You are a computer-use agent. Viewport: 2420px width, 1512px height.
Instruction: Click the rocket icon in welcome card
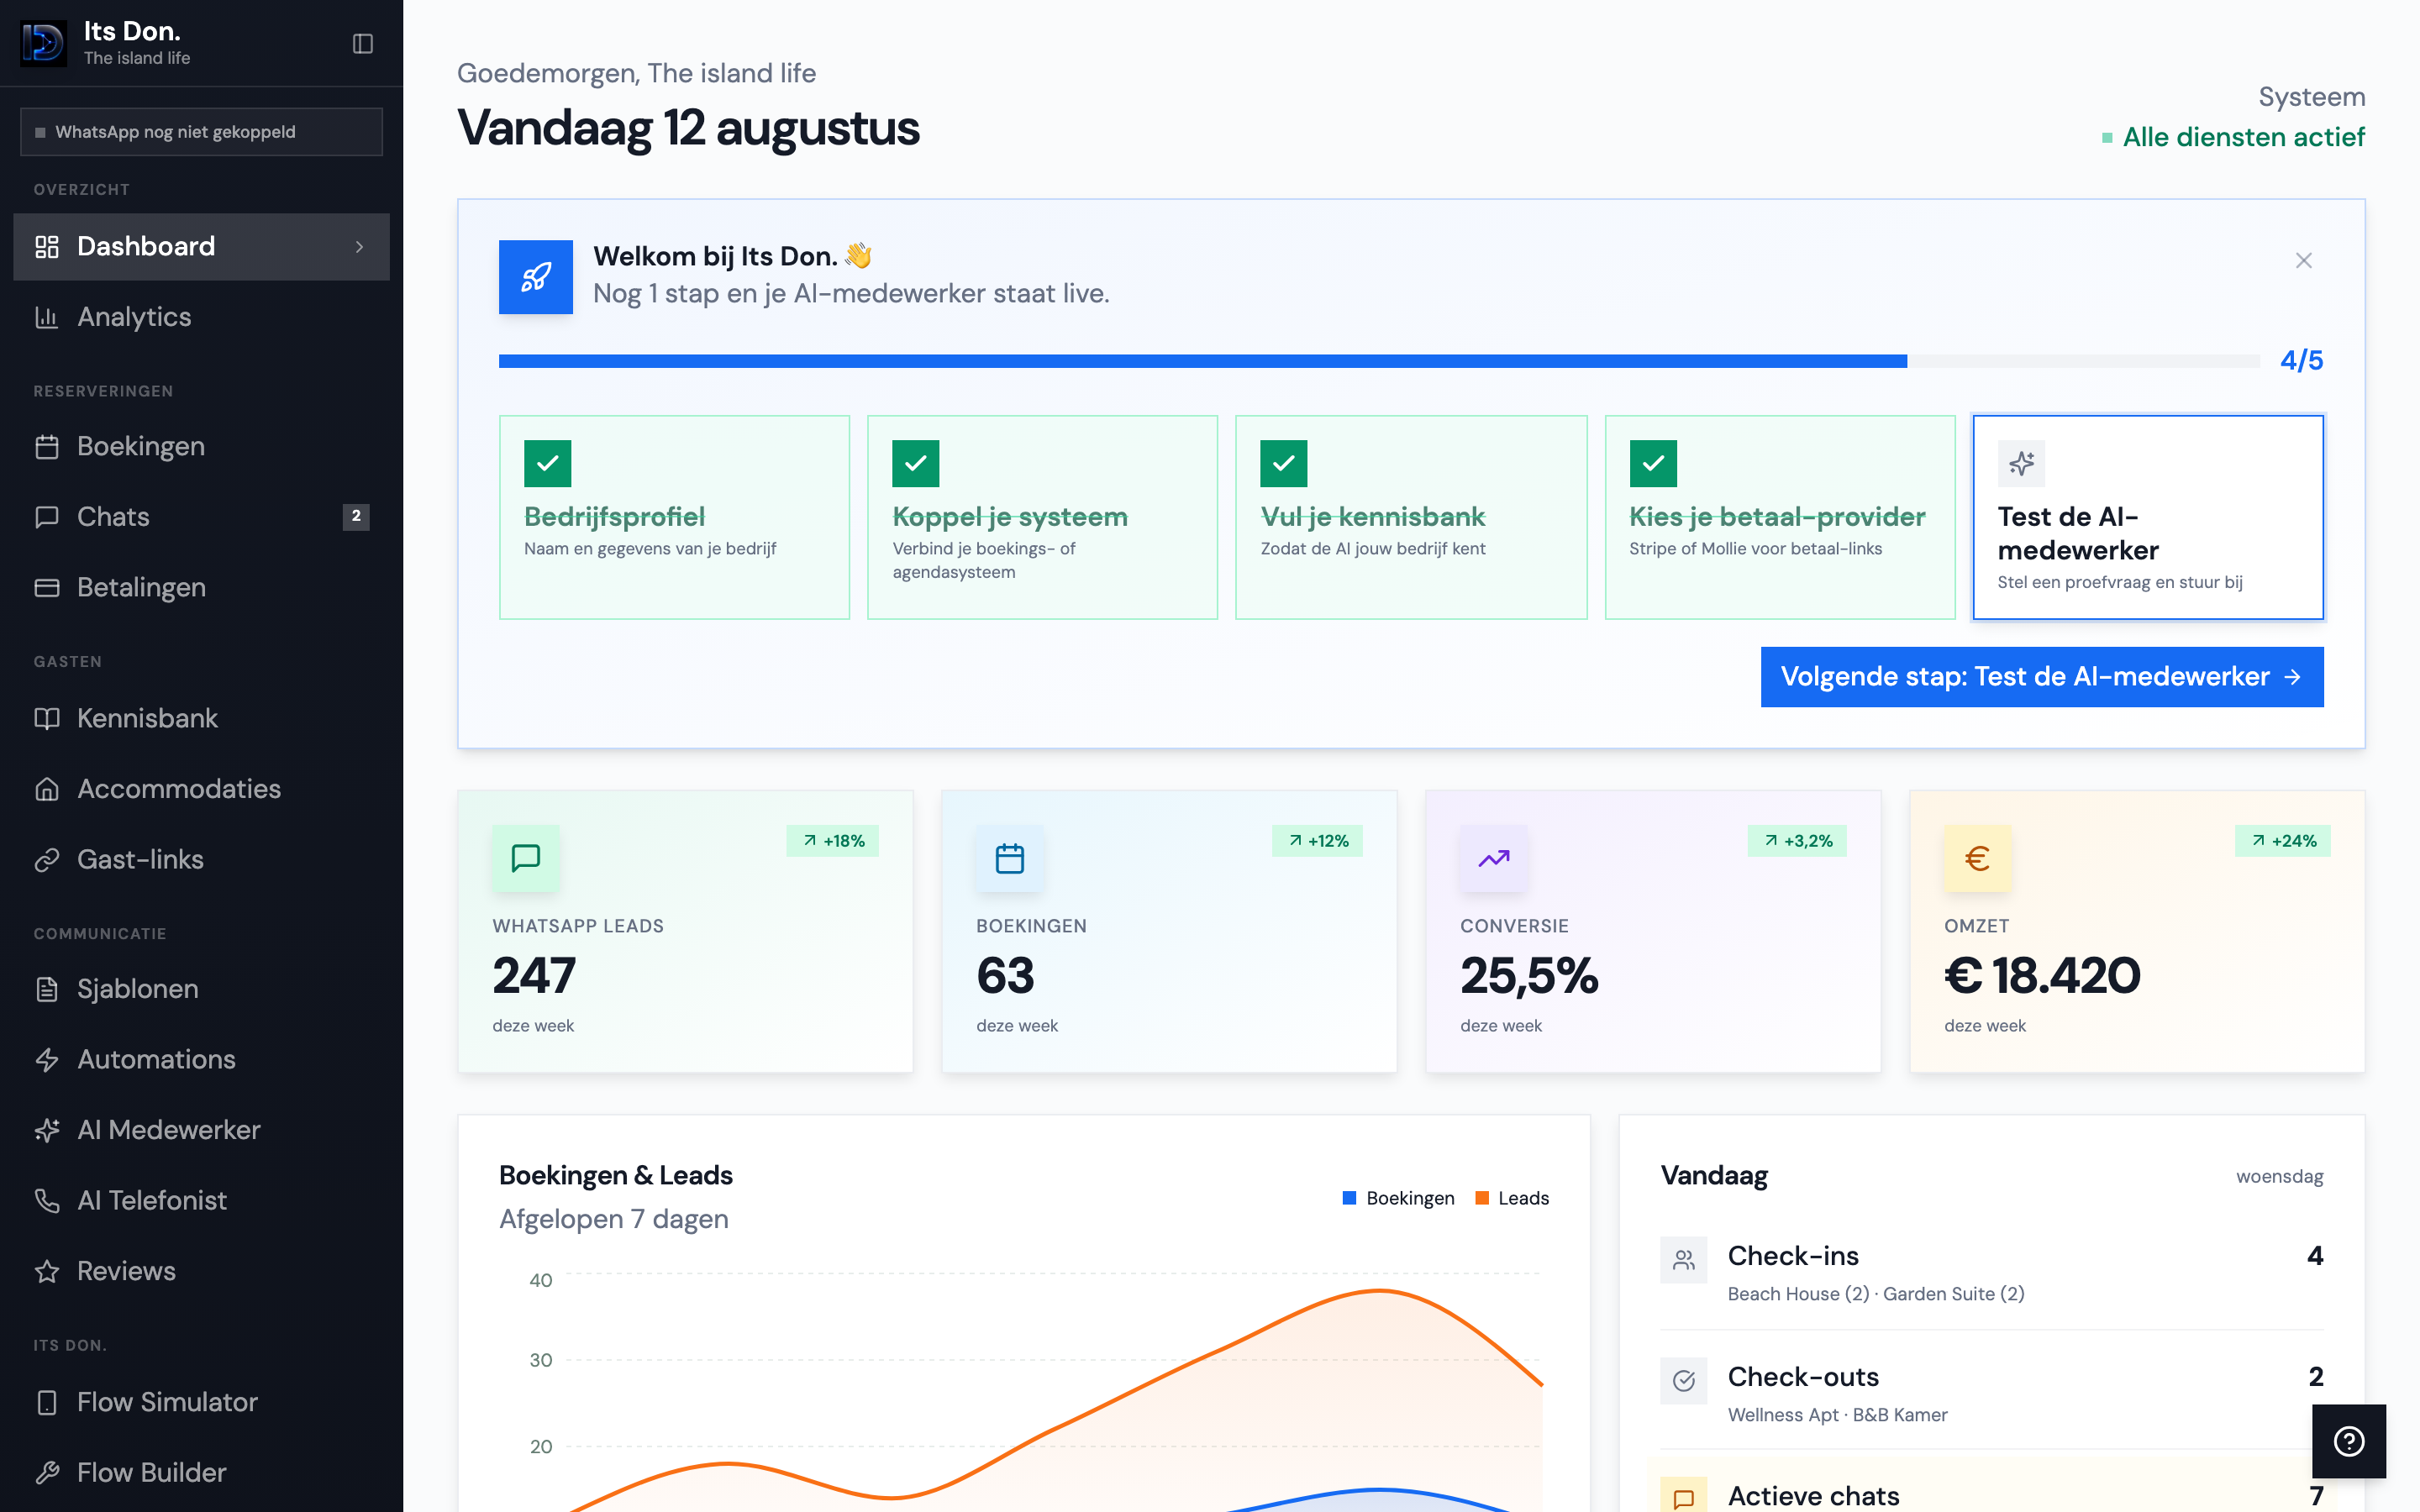click(536, 277)
